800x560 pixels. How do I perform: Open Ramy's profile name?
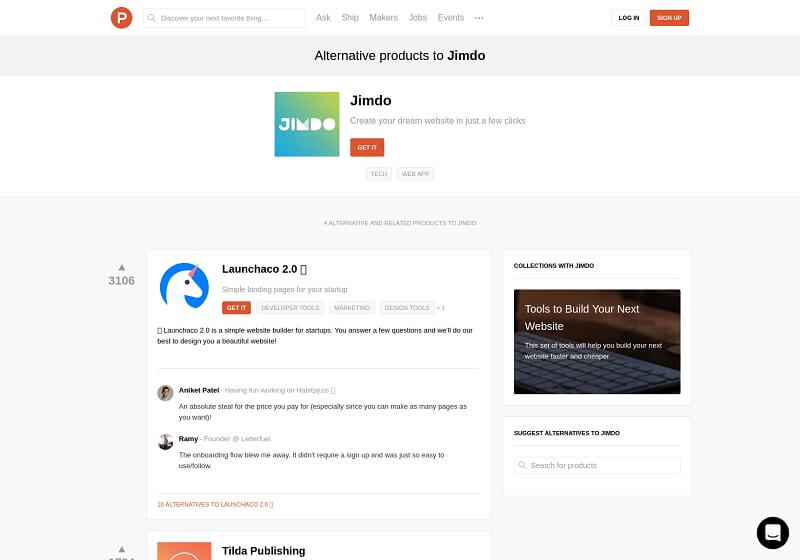coord(188,439)
